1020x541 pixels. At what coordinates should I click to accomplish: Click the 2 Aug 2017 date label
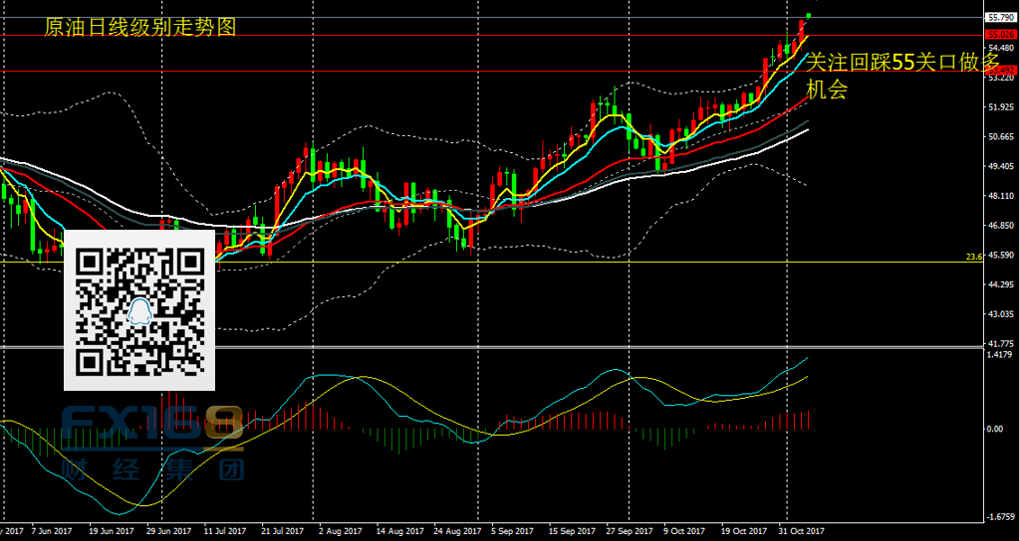[340, 531]
